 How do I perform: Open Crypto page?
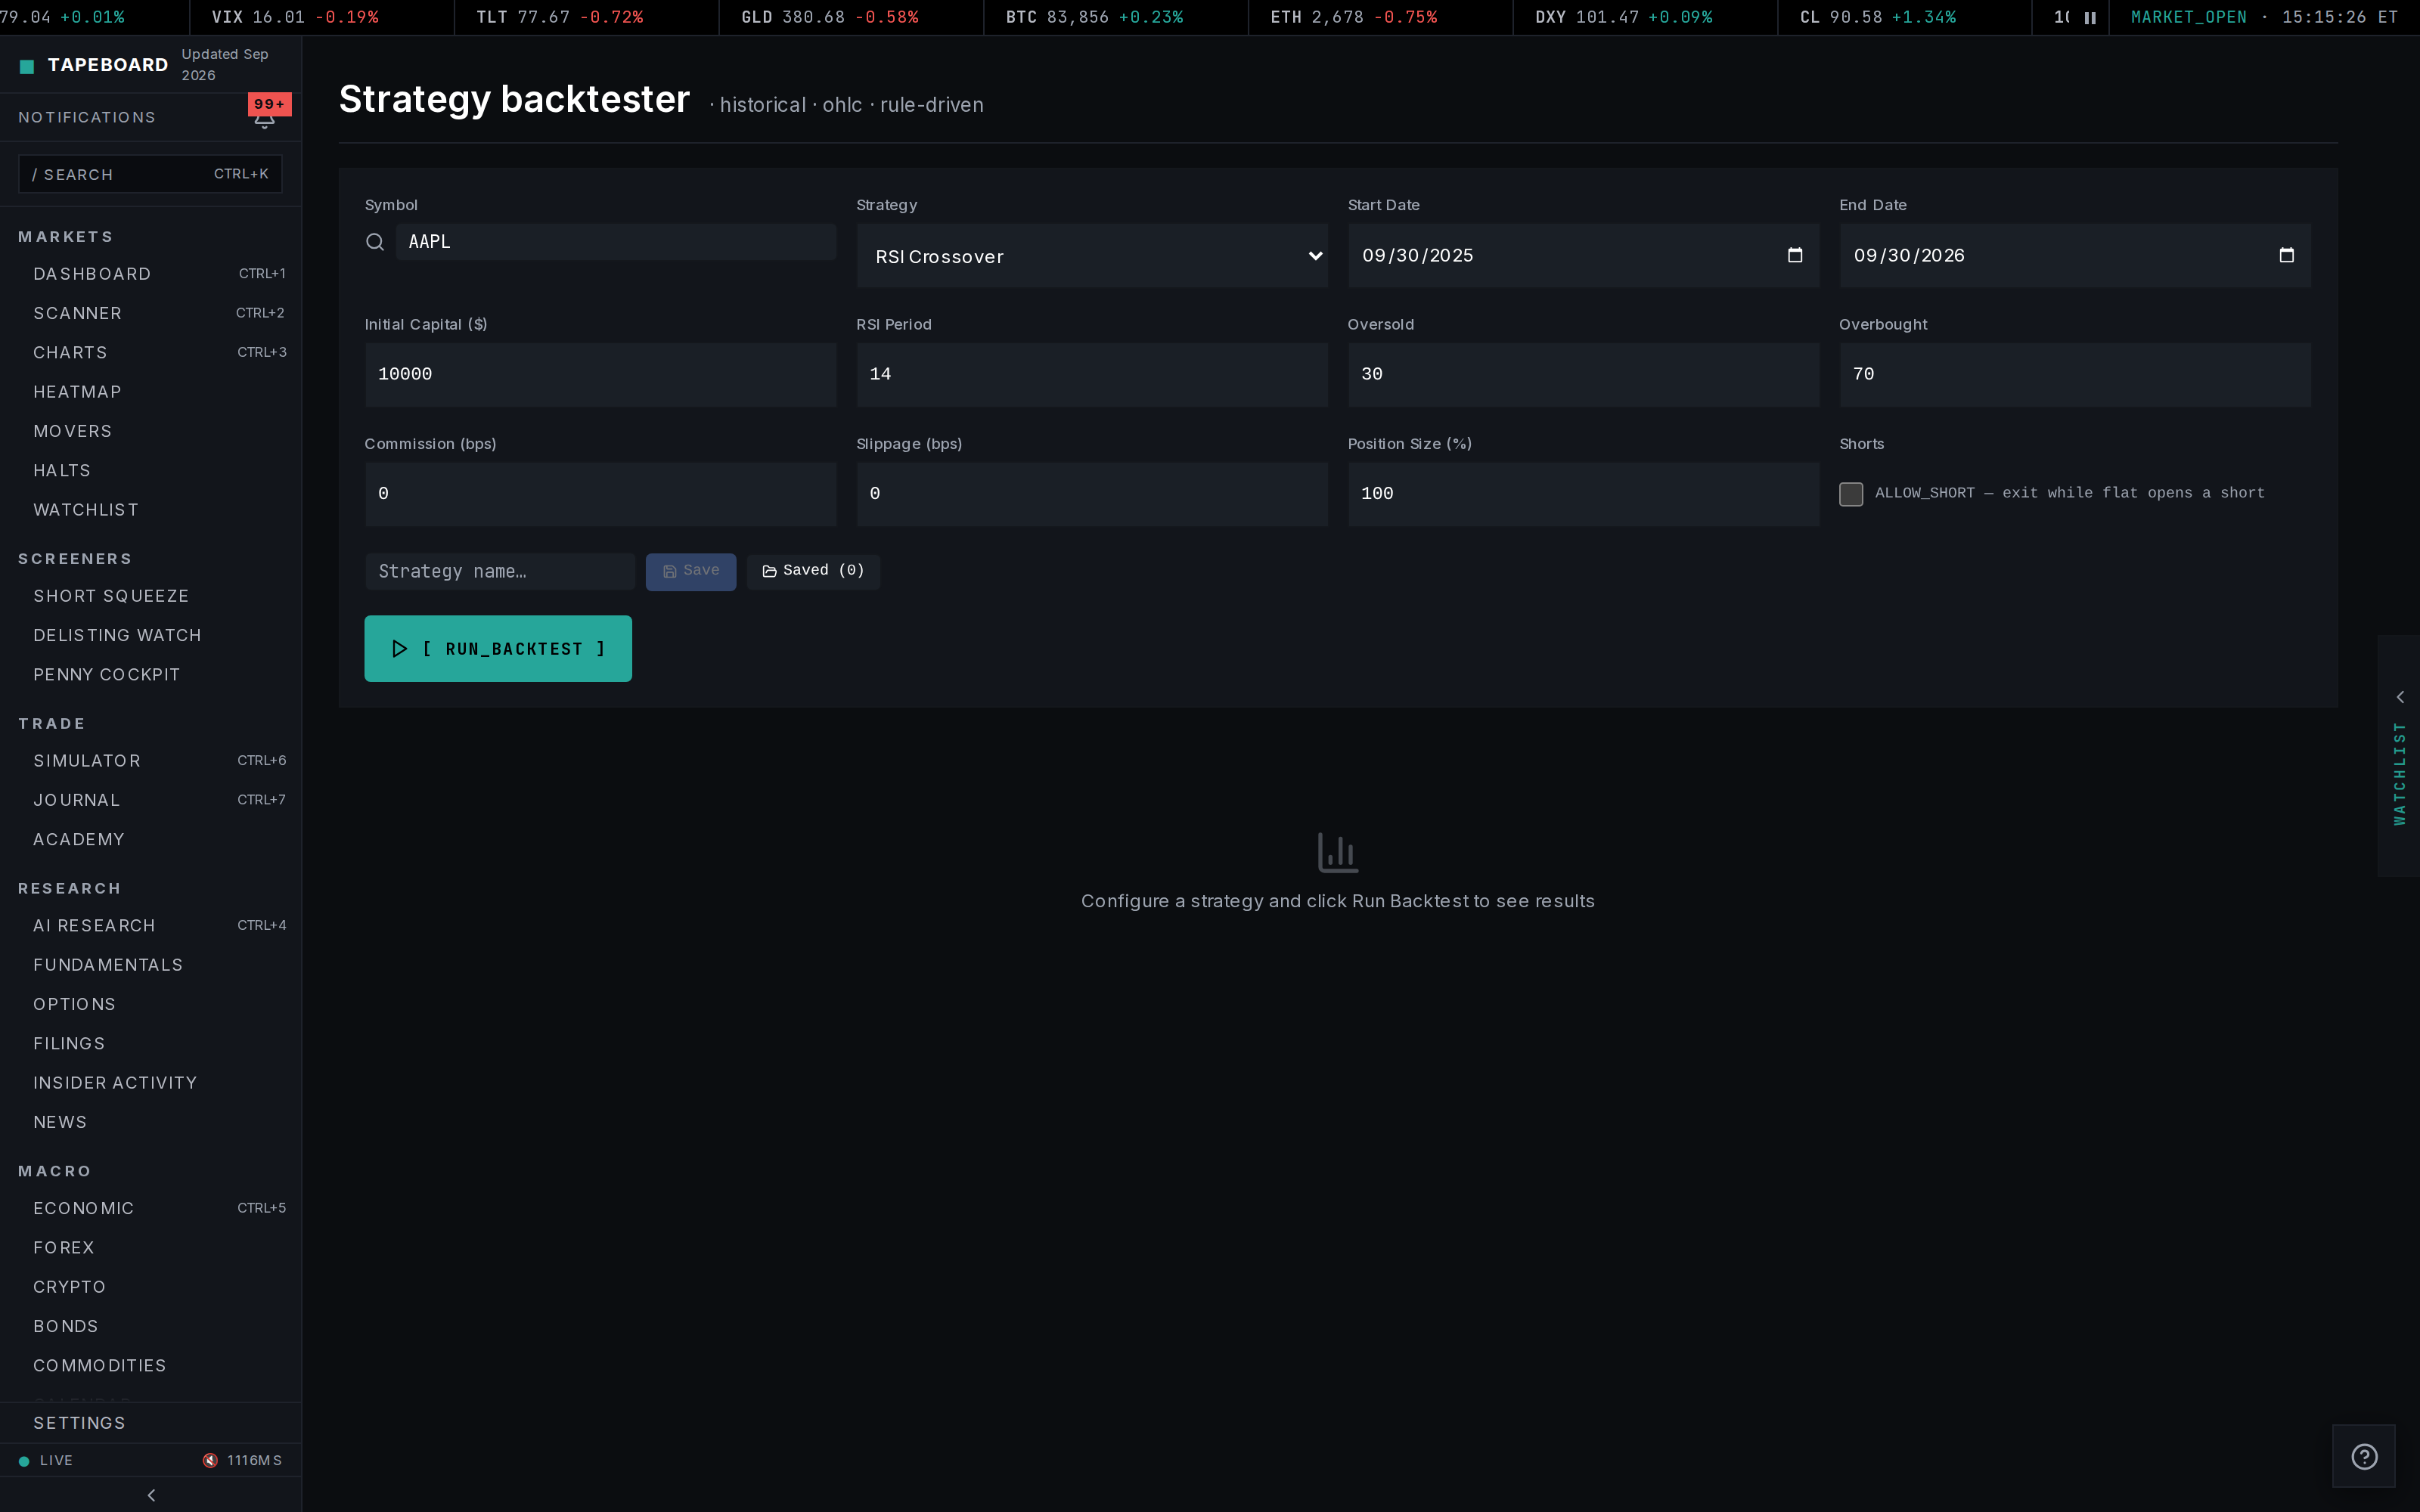(x=151, y=1287)
